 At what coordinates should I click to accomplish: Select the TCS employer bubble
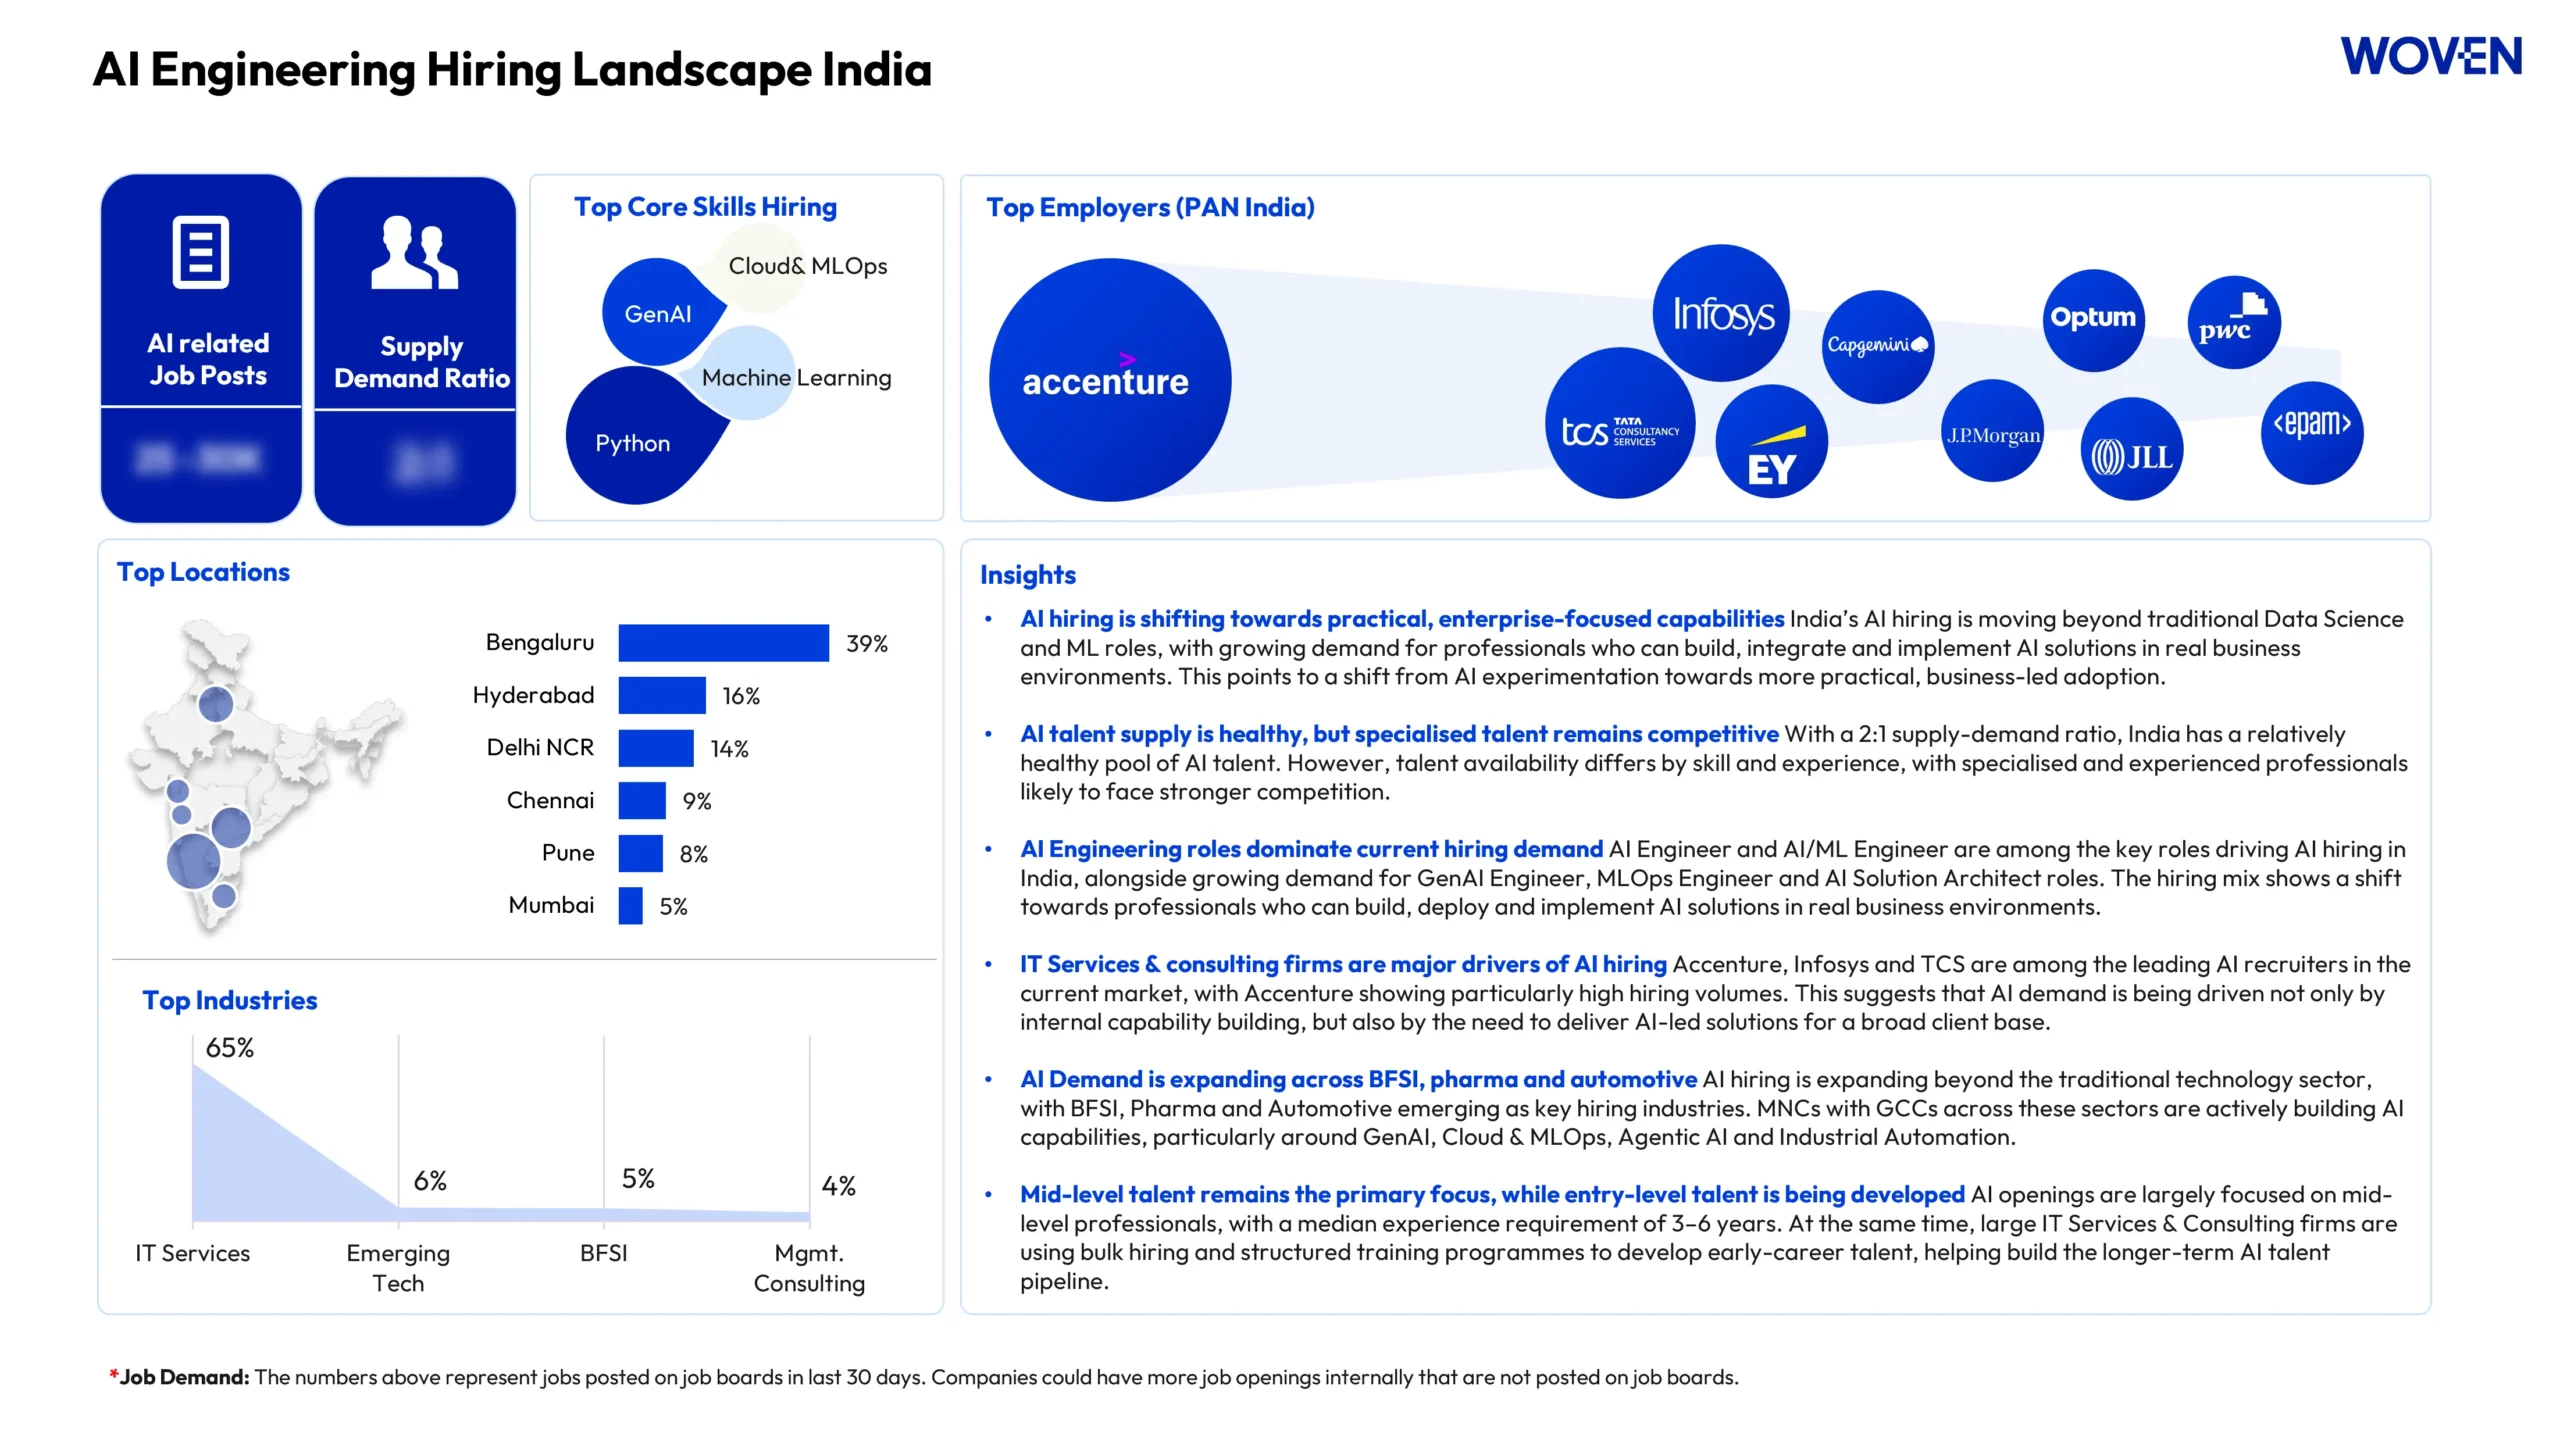[1620, 423]
